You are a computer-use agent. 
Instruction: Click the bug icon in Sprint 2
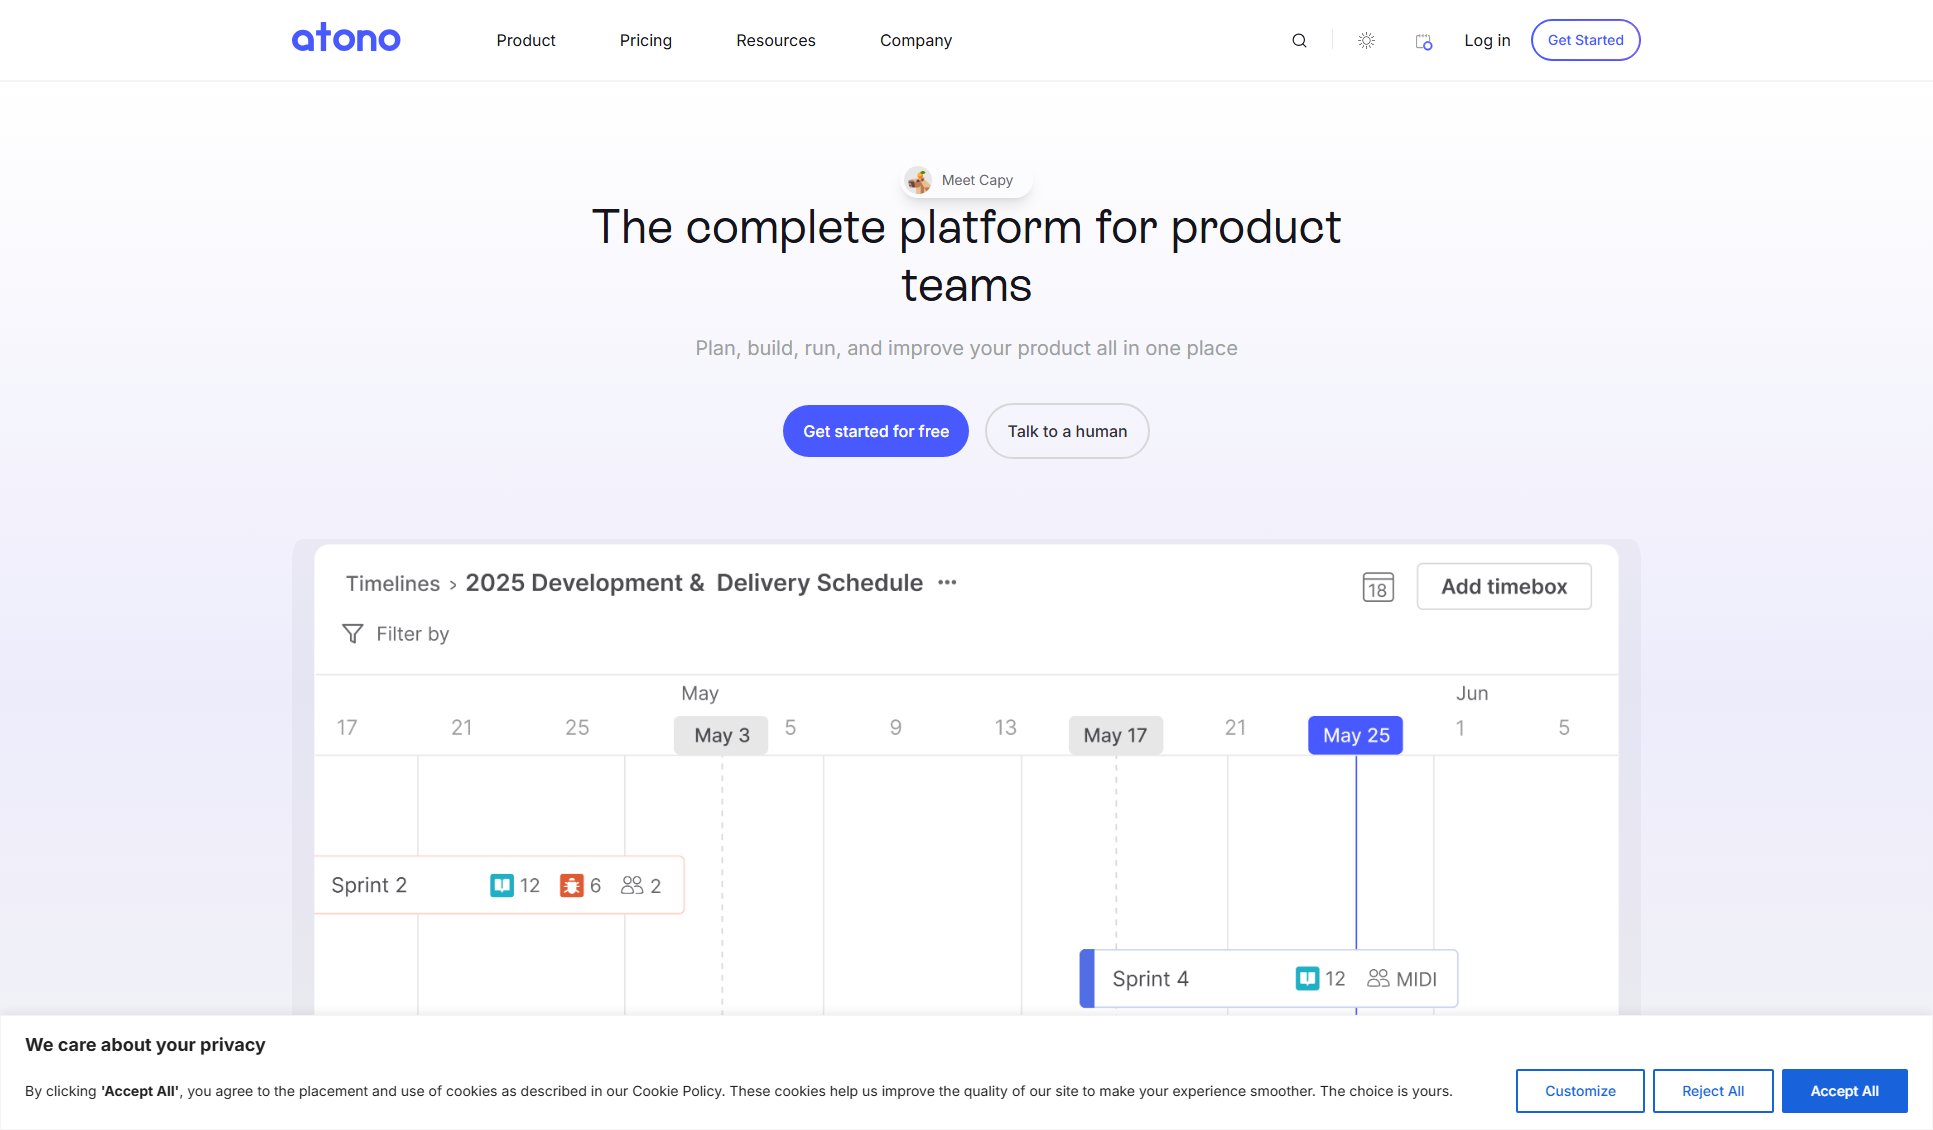tap(571, 885)
